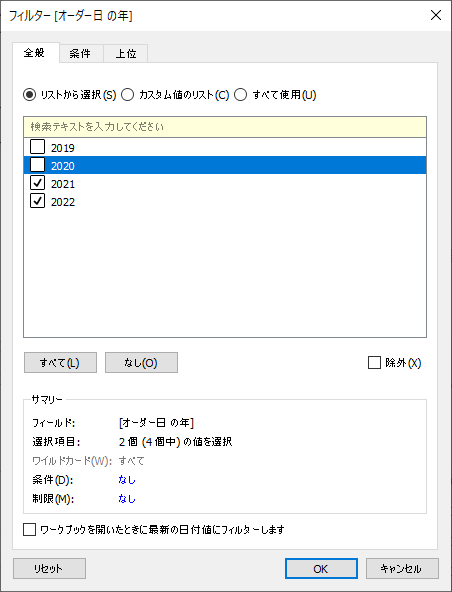
Task: Click the search text input field
Action: click(x=225, y=127)
